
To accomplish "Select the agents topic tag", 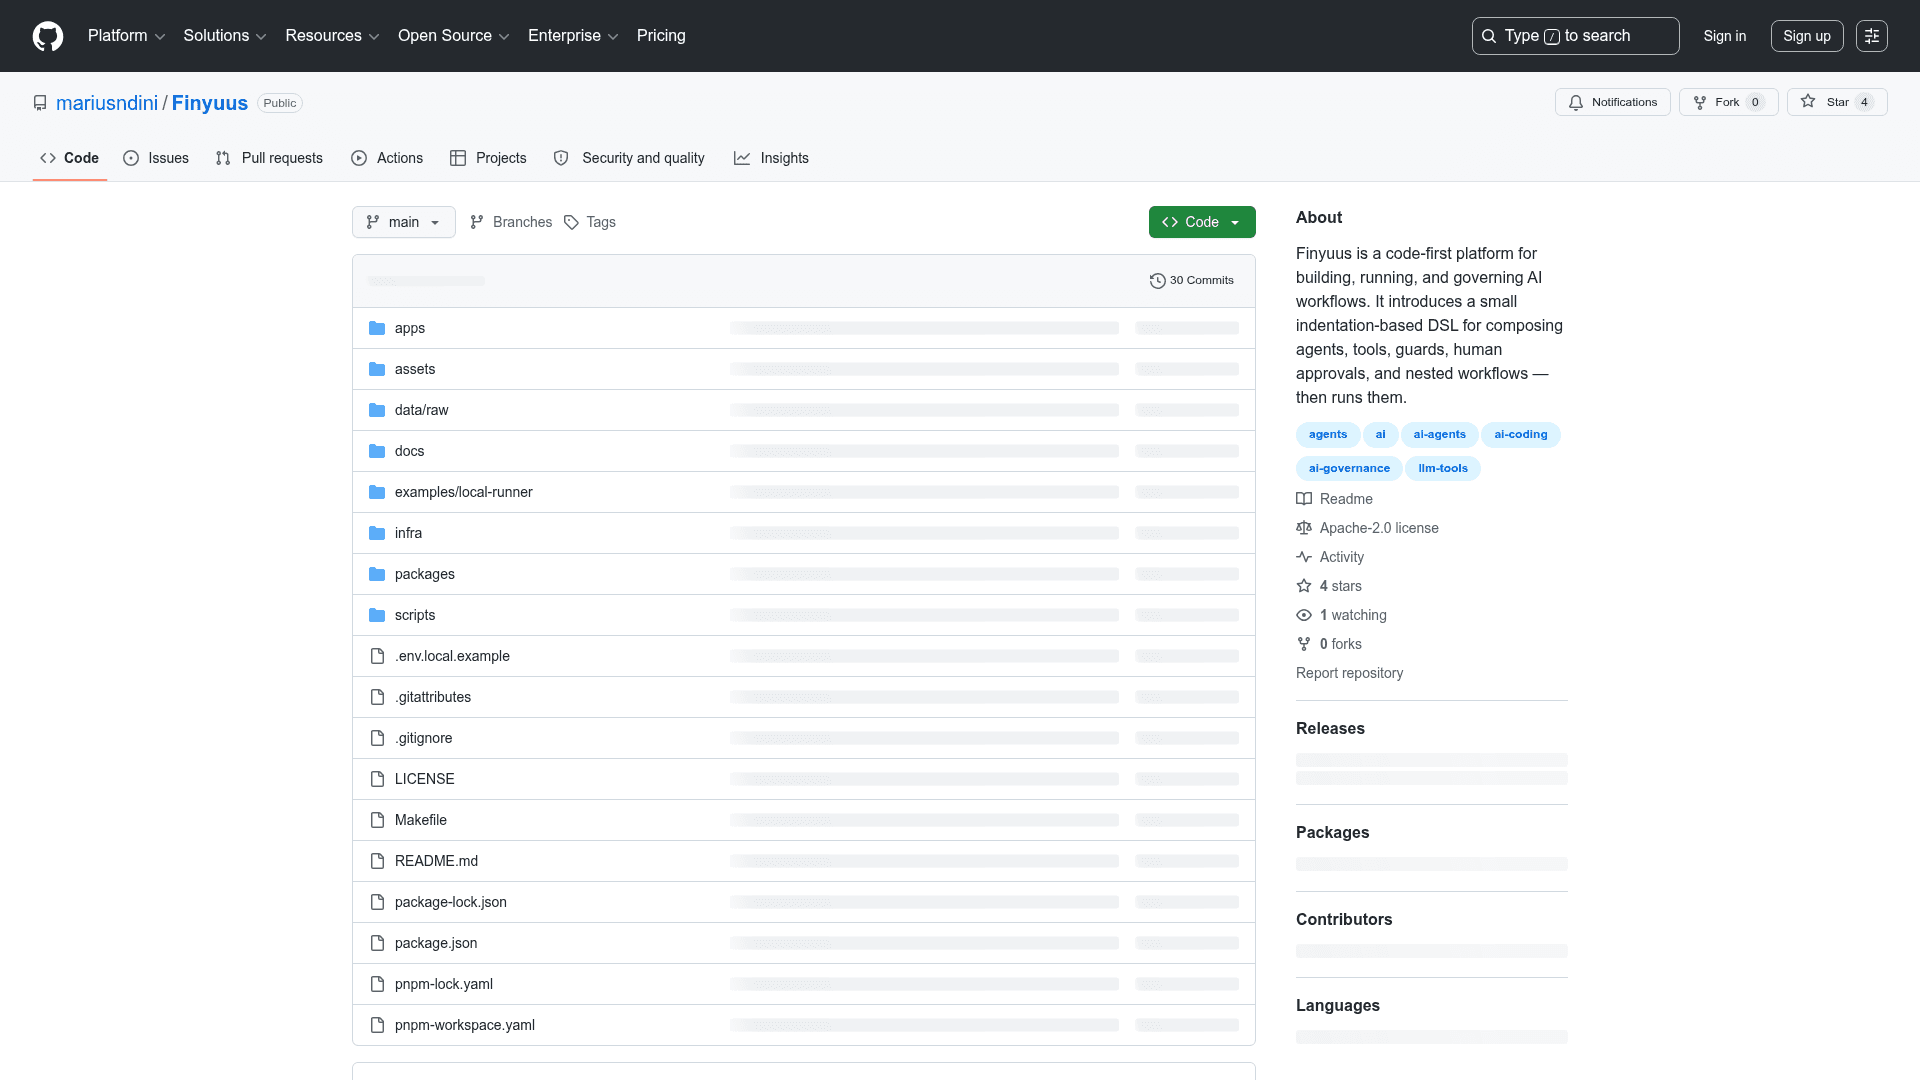I will tap(1328, 434).
